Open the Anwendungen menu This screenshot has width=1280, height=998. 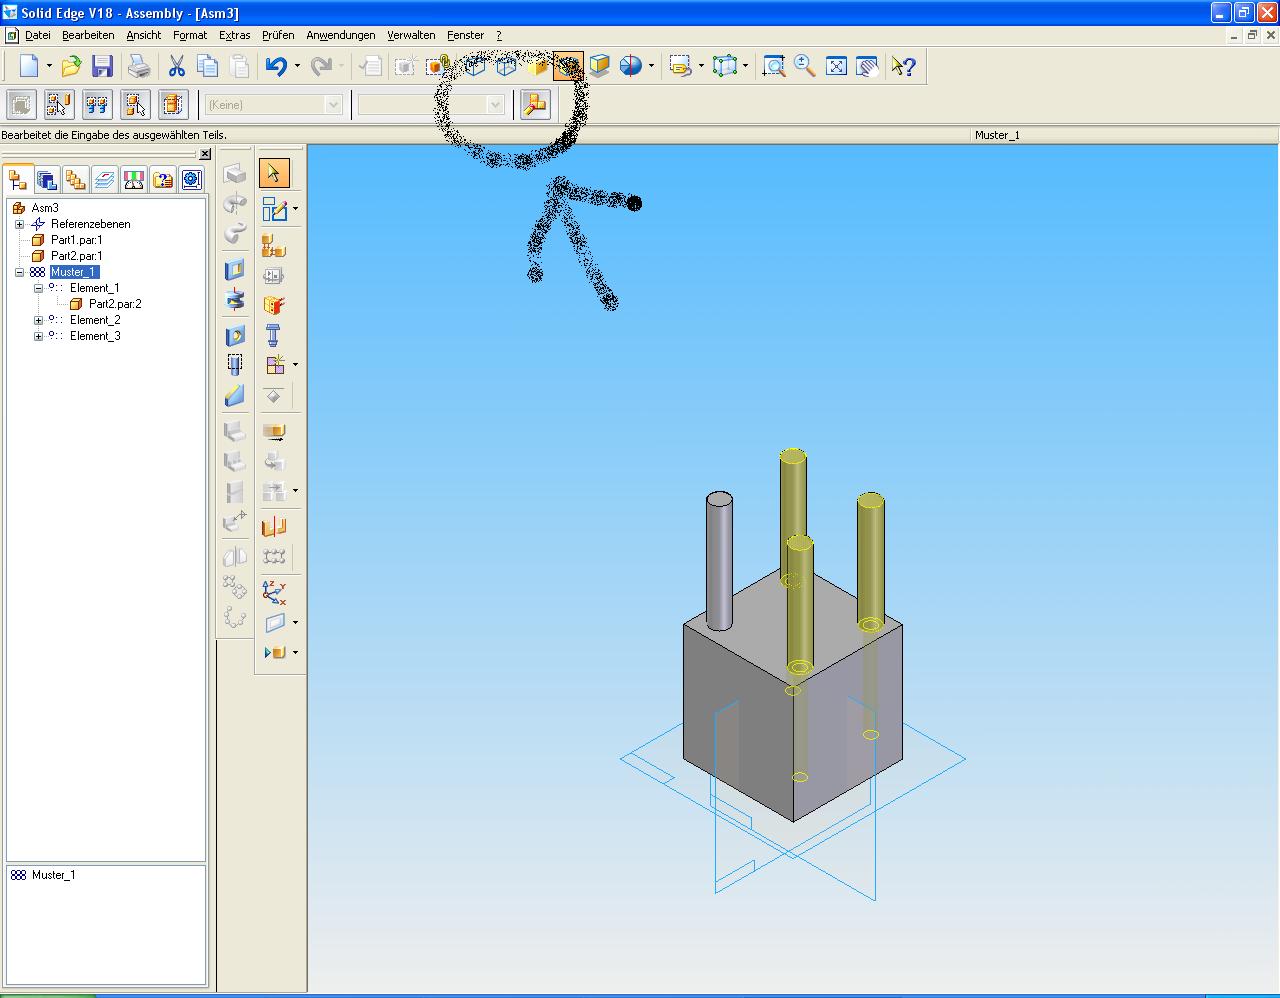pyautogui.click(x=341, y=35)
